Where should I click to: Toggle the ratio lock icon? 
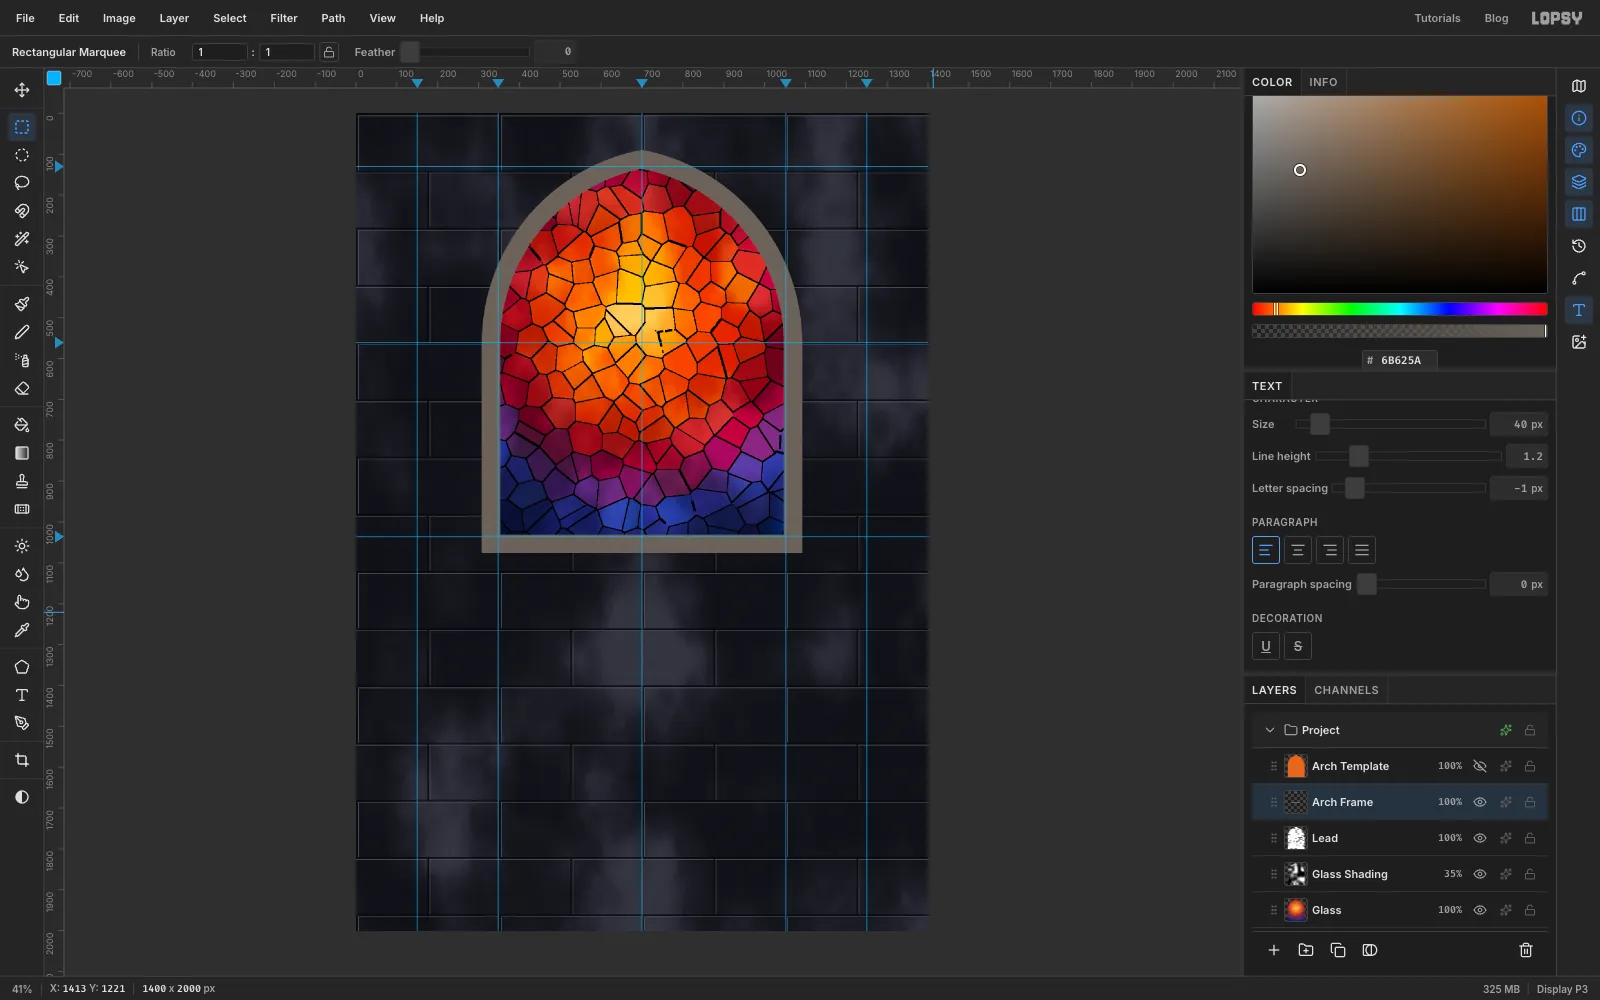pos(329,52)
